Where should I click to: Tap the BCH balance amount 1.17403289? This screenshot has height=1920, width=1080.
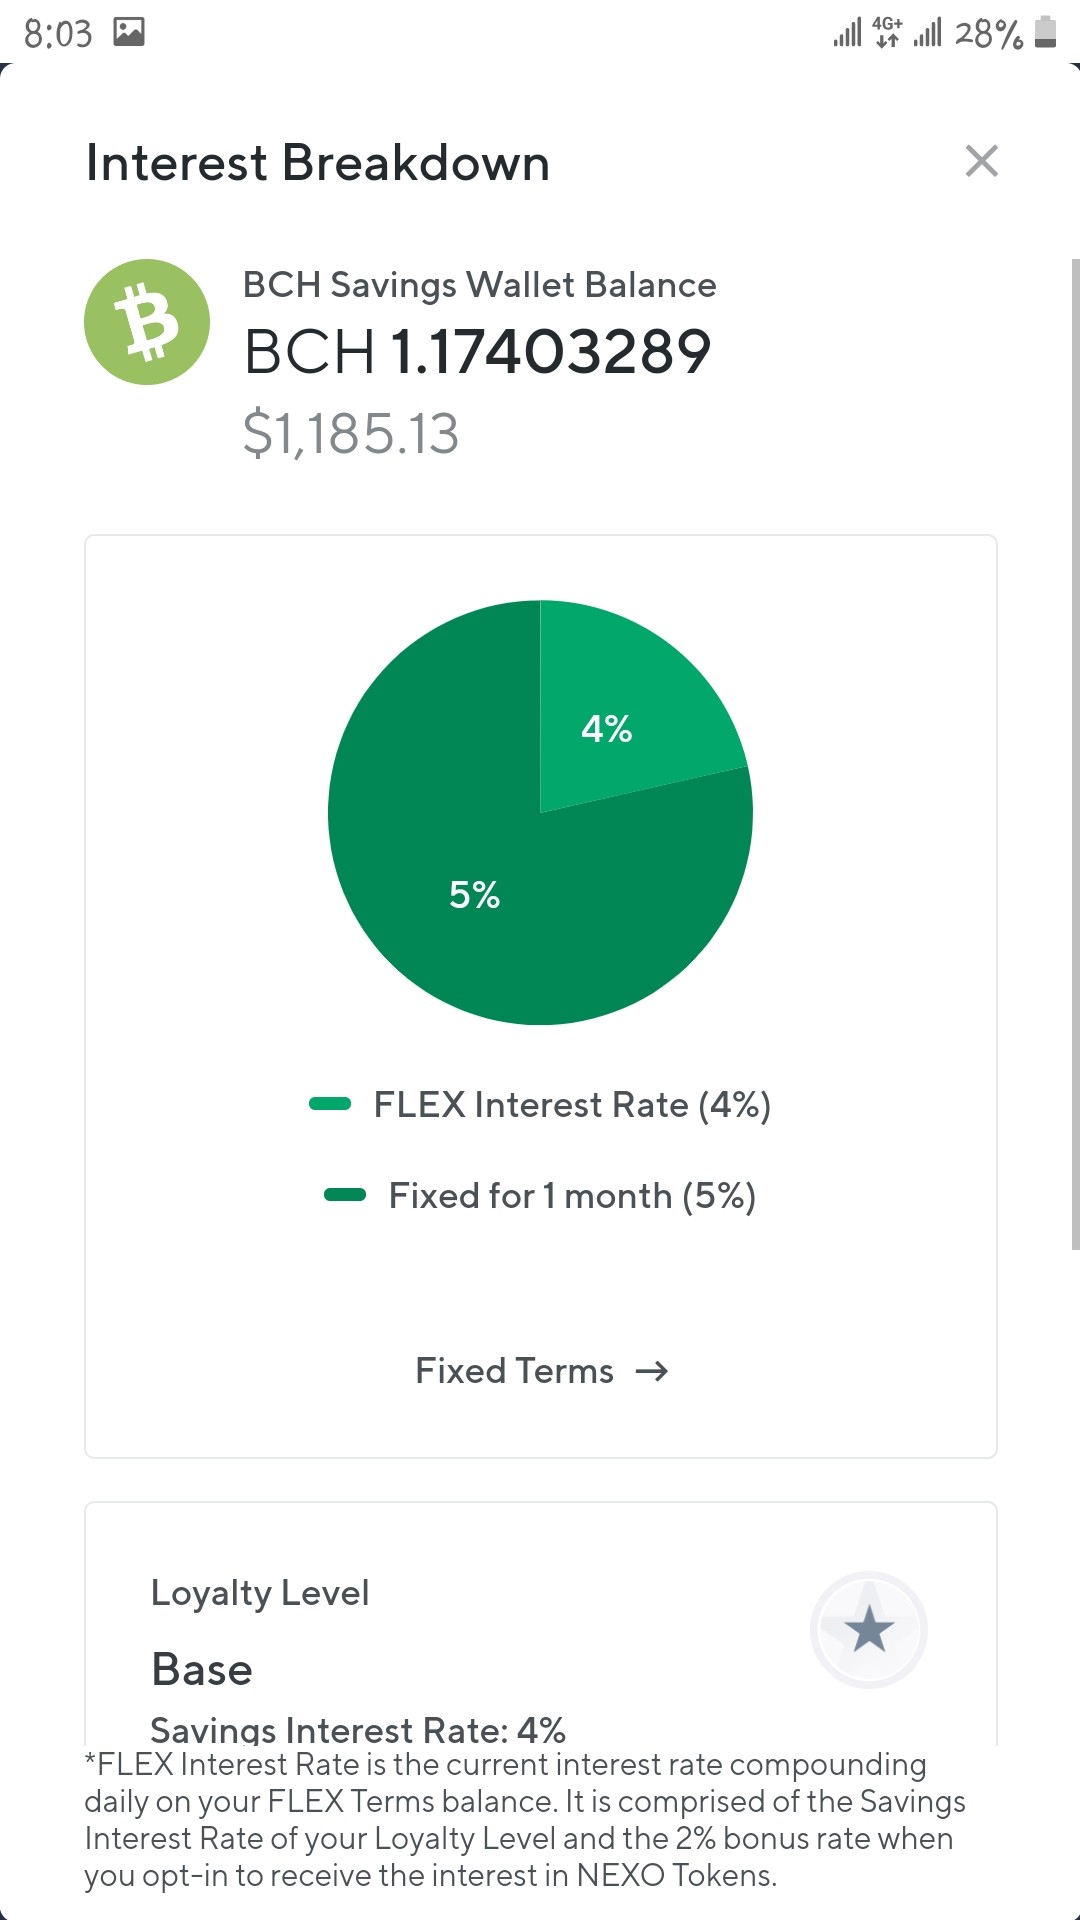(x=551, y=352)
